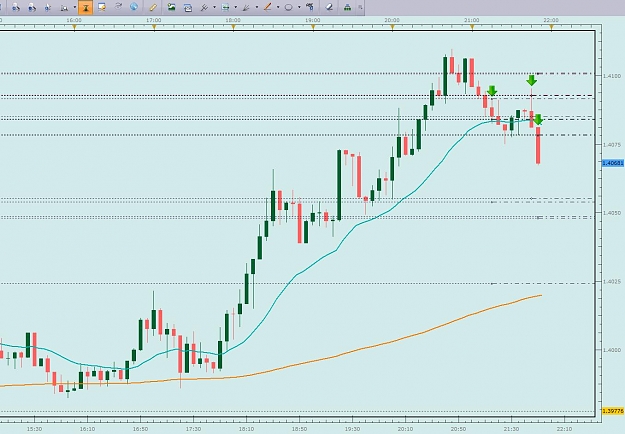Screen dimensions: 625x434
Task: Click the 18:10 label on bottom time axis
Action: [x=246, y=429]
